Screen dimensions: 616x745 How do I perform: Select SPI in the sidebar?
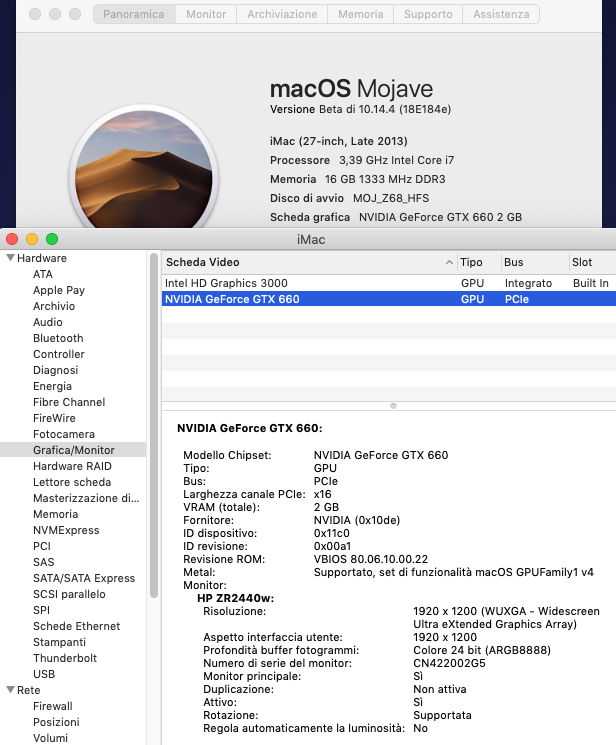[41, 610]
